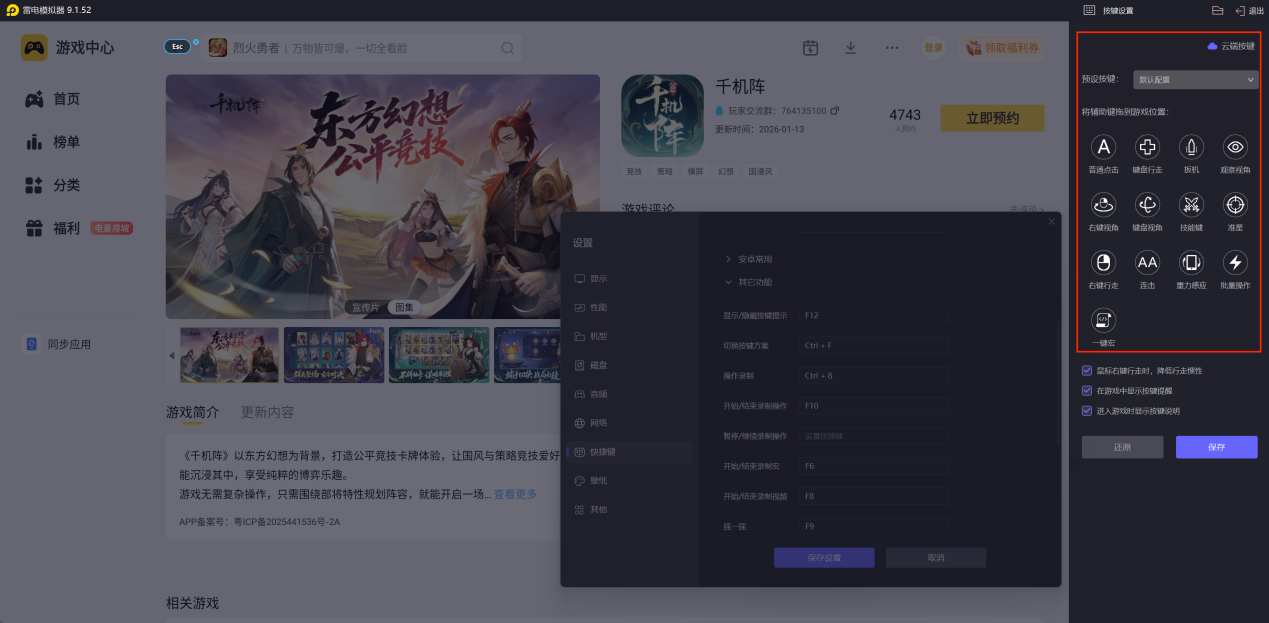This screenshot has width=1269, height=623.
Task: Open the three-dot more menu in Game Center
Action: pyautogui.click(x=892, y=48)
